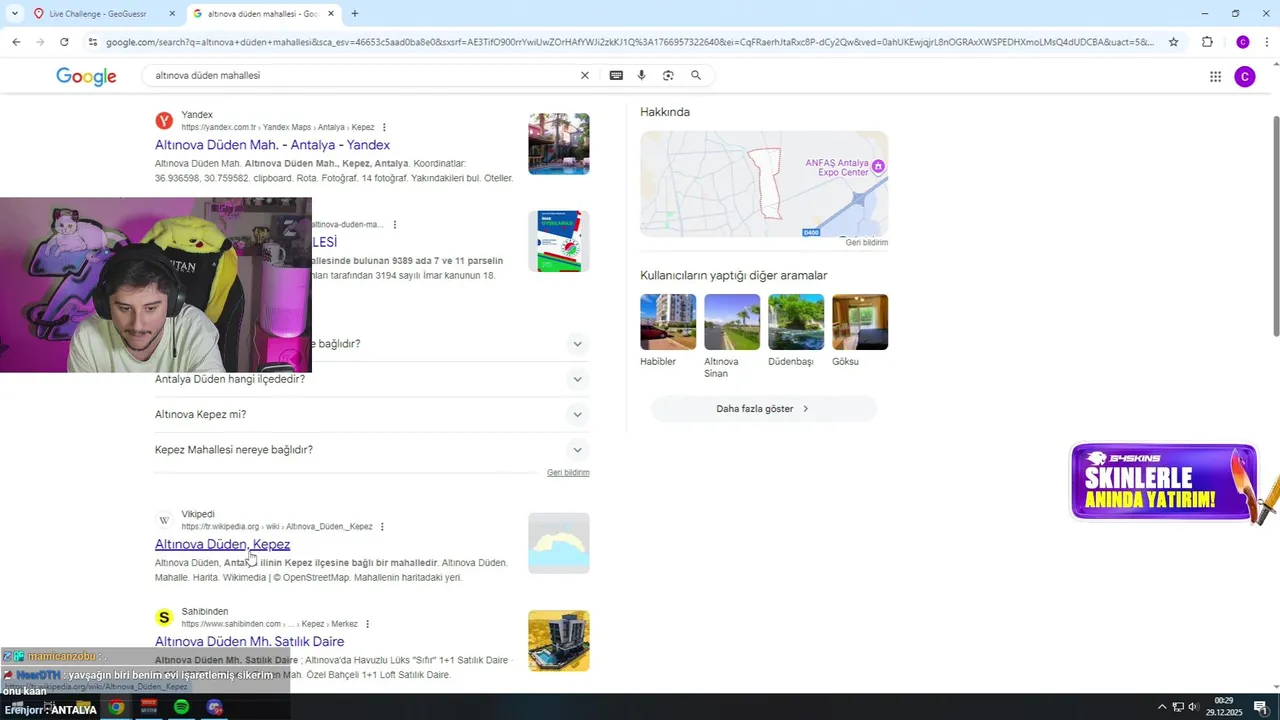Go to Google homepage via logo
This screenshot has height=720, width=1280.
(x=86, y=76)
